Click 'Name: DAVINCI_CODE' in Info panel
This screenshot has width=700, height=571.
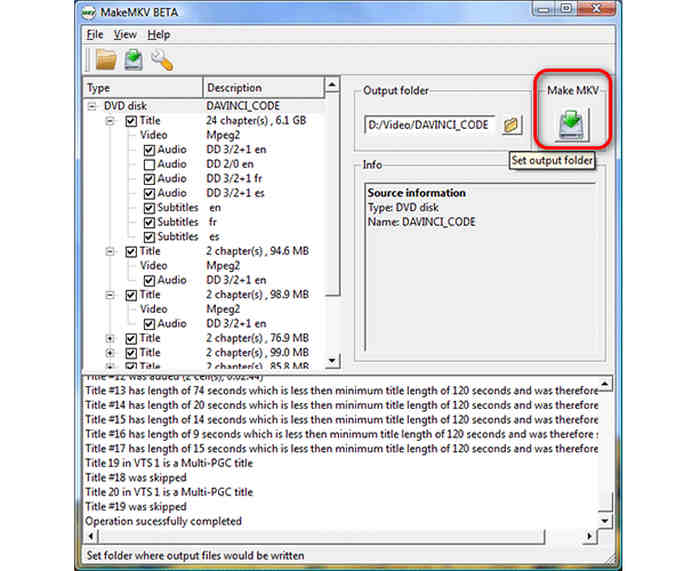[x=421, y=222]
